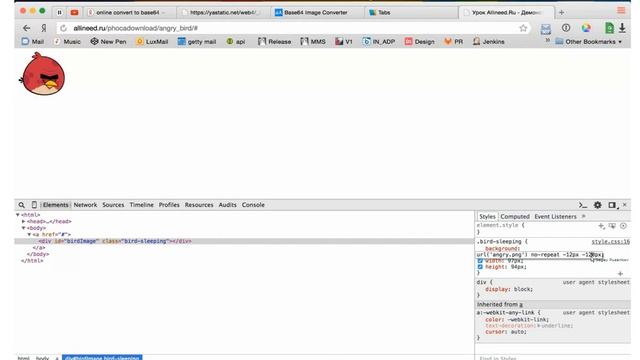640x360 pixels.
Task: Open the MMS bookmark
Action: [313, 42]
